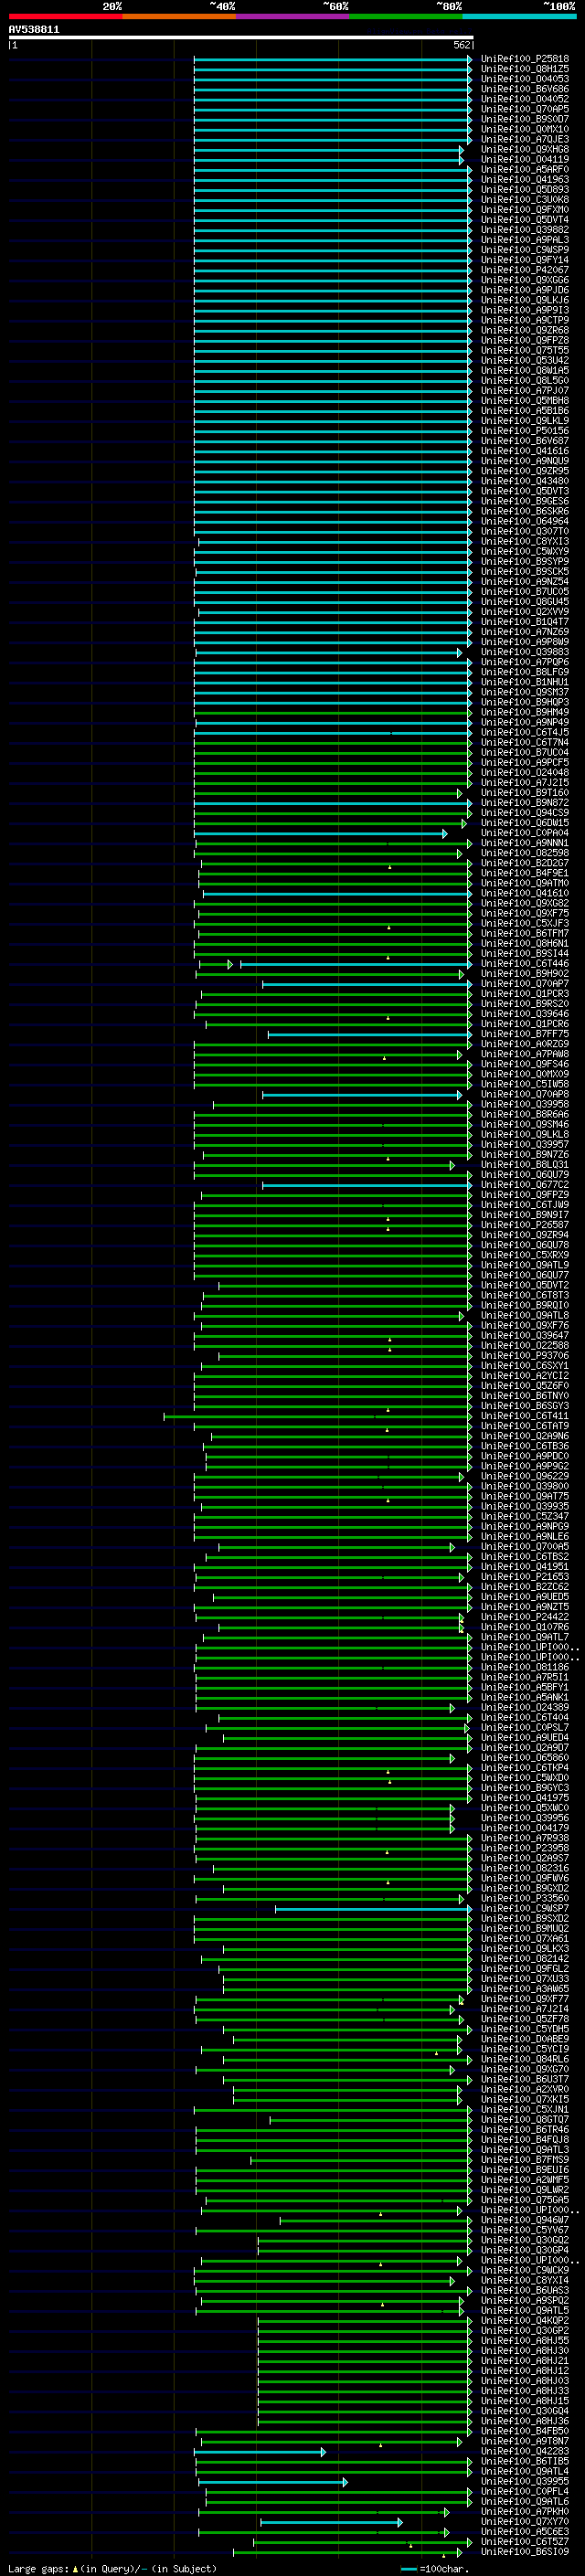Click hit label UniRef100_A5C6E3
Screen dimensions: 585x2576
[x=525, y=2531]
